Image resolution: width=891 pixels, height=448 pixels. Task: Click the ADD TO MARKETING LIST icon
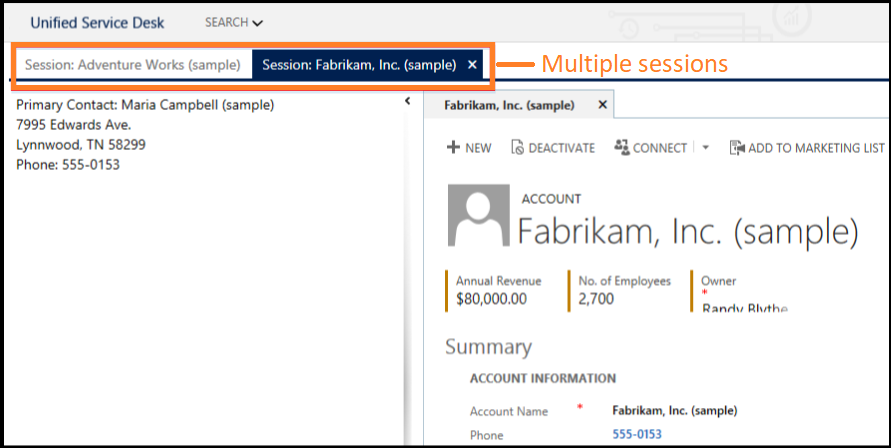pos(737,148)
